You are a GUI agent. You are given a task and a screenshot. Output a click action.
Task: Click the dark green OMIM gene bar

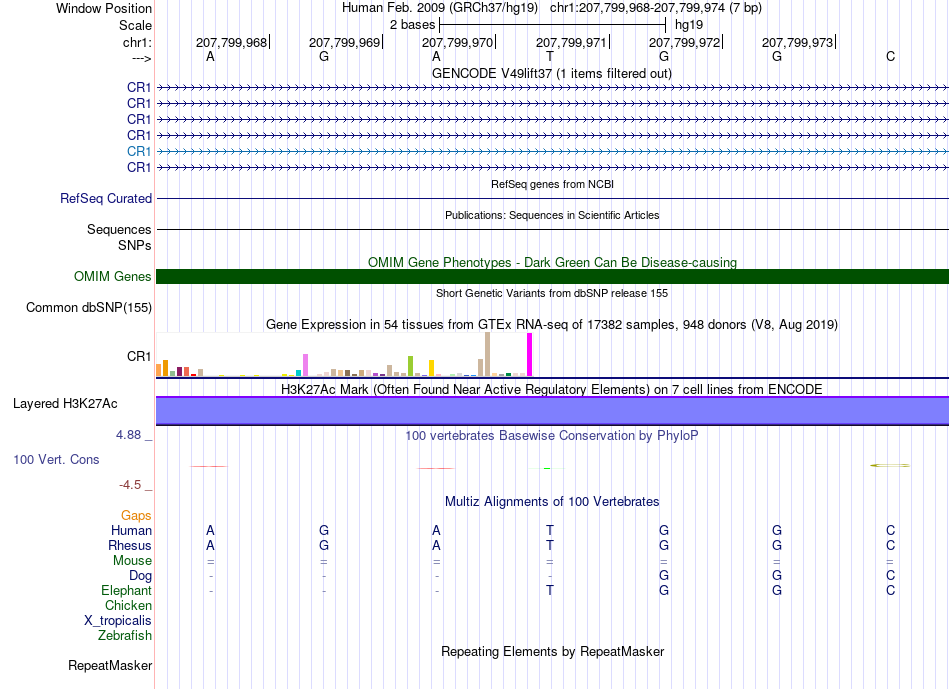[552, 276]
